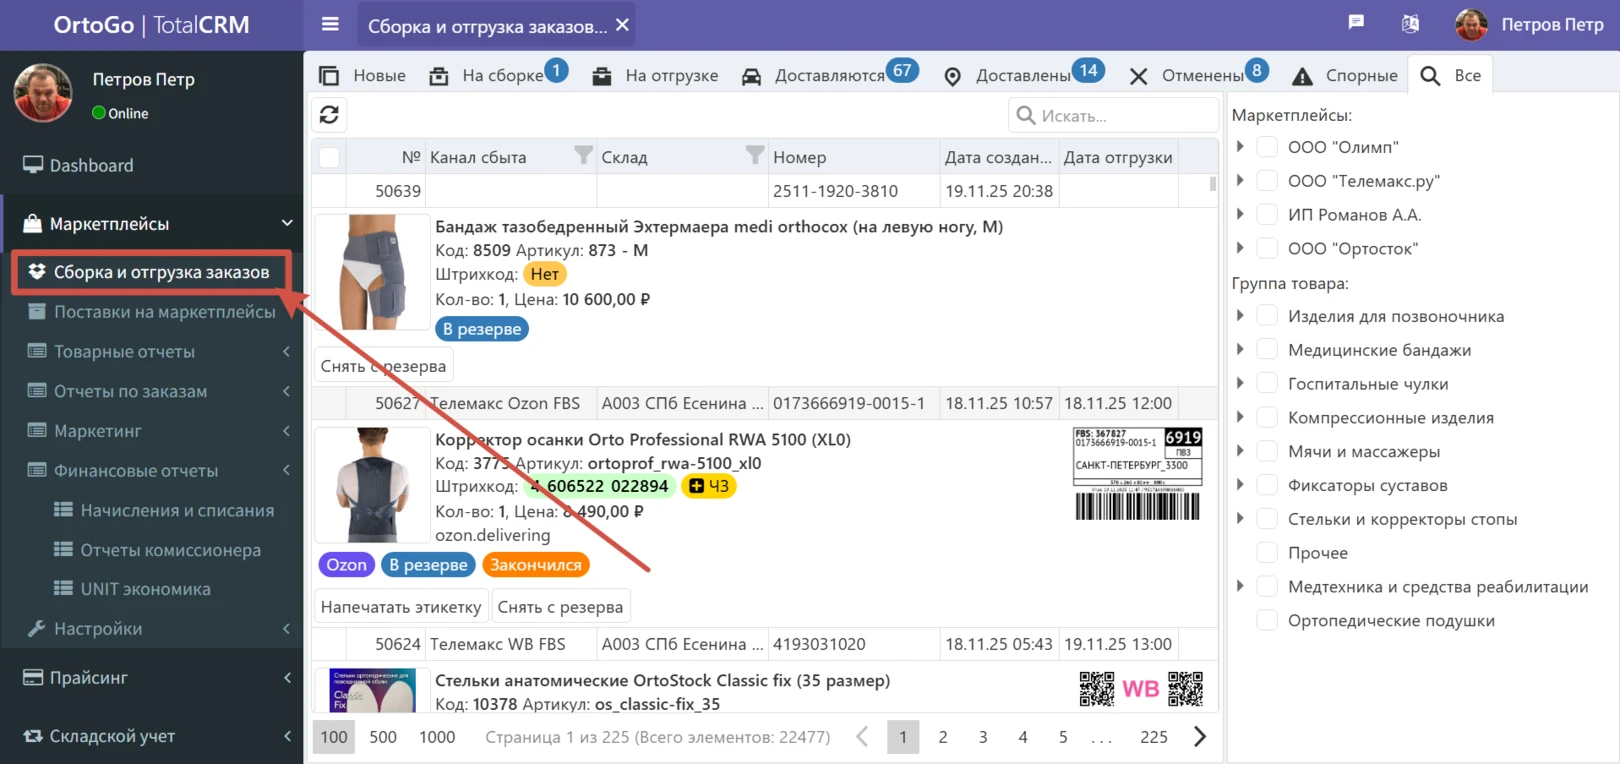Screen dimensions: 1620x764
Task: Click the refresh icon above the orders table
Action: pyautogui.click(x=329, y=115)
